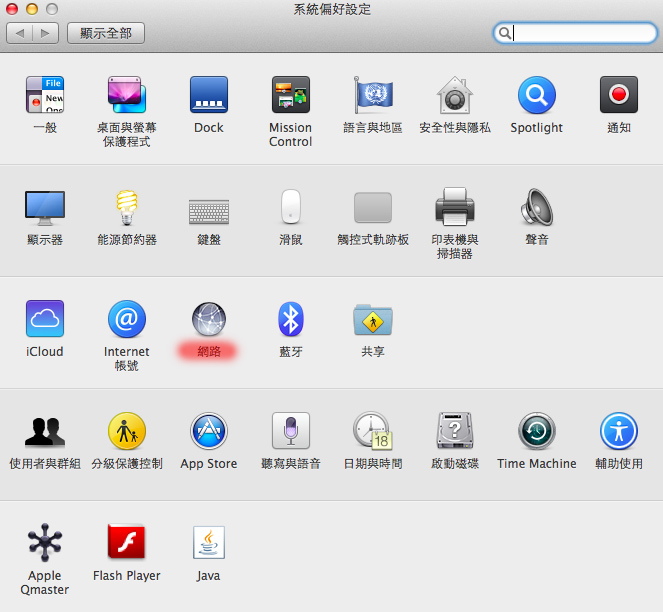
Task: Open the 印表機與掃描器 printer settings
Action: tap(454, 208)
